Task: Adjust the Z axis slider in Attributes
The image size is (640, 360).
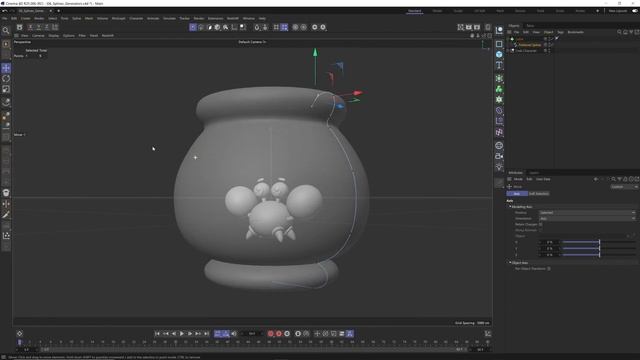Action: (599, 254)
